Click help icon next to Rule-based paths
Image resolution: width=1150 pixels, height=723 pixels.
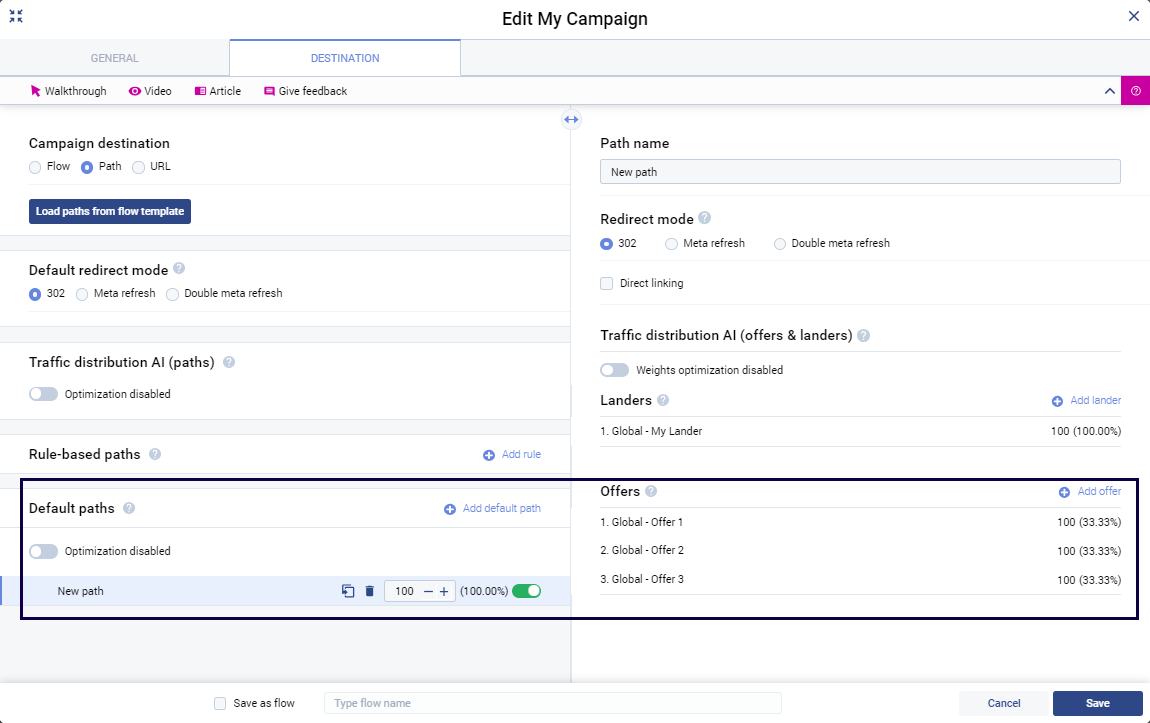155,454
